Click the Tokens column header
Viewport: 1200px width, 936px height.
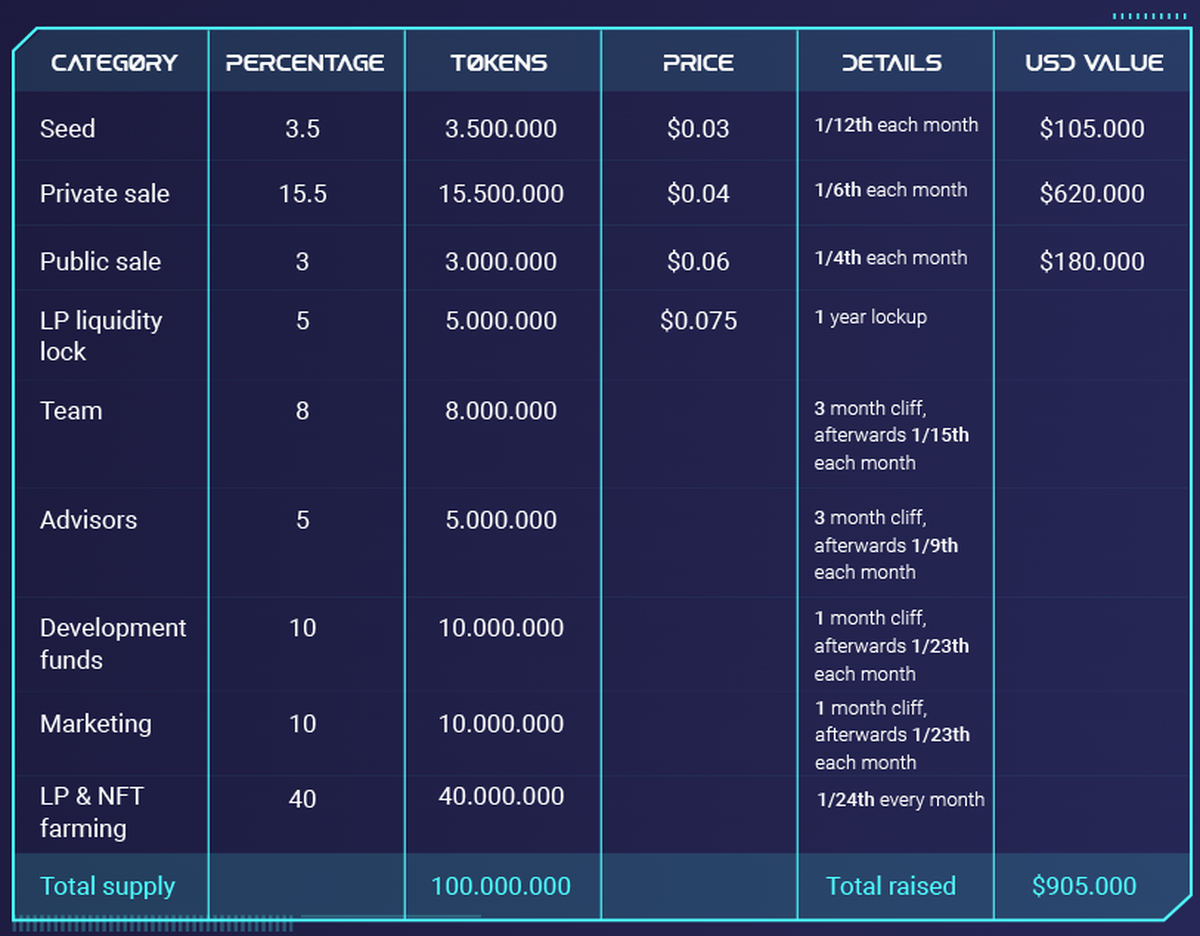click(499, 63)
